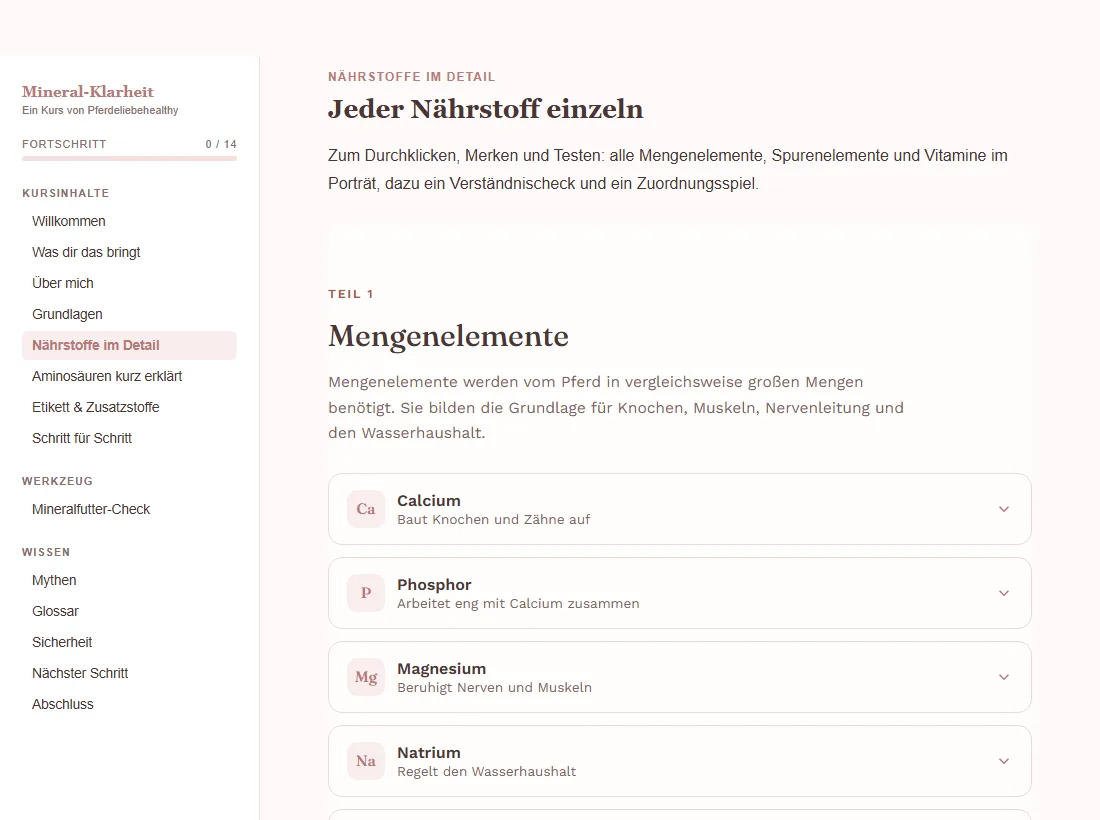Click 'Regelt den Wasserhaushalt' subtitle
The image size is (1100, 820).
487,772
